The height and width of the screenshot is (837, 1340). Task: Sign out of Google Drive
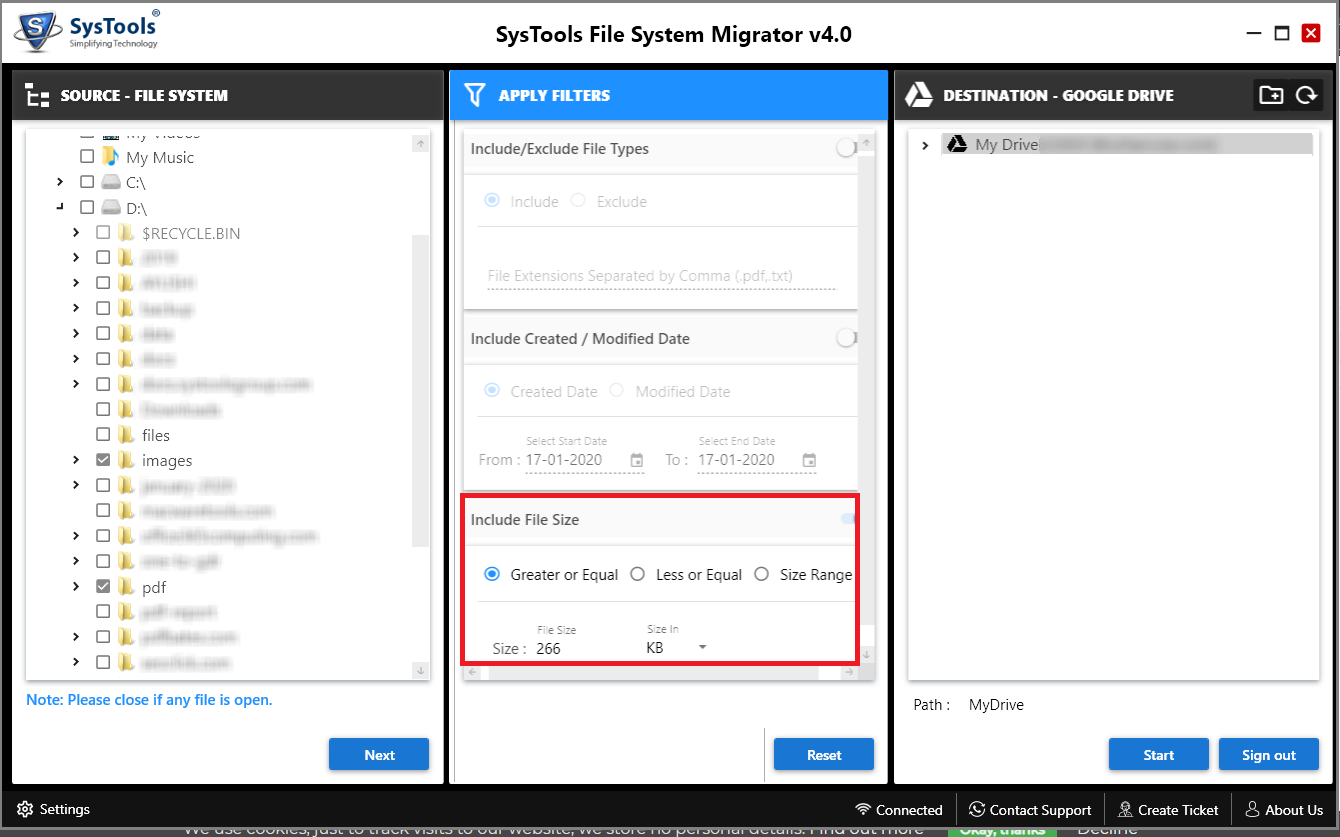point(1269,755)
